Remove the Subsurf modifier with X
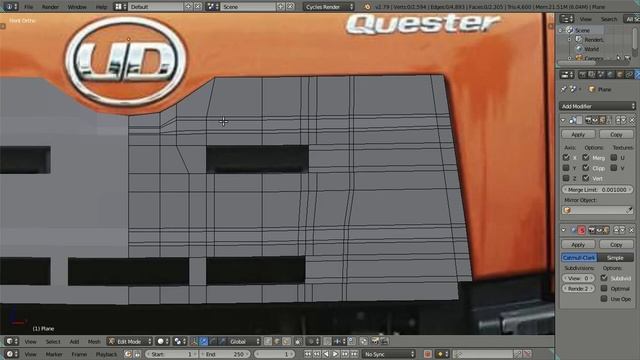640x360 pixels. pos(632,230)
